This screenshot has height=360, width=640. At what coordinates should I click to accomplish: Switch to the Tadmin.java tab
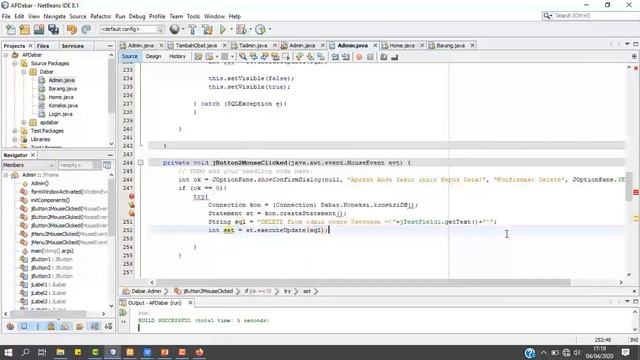pos(253,45)
